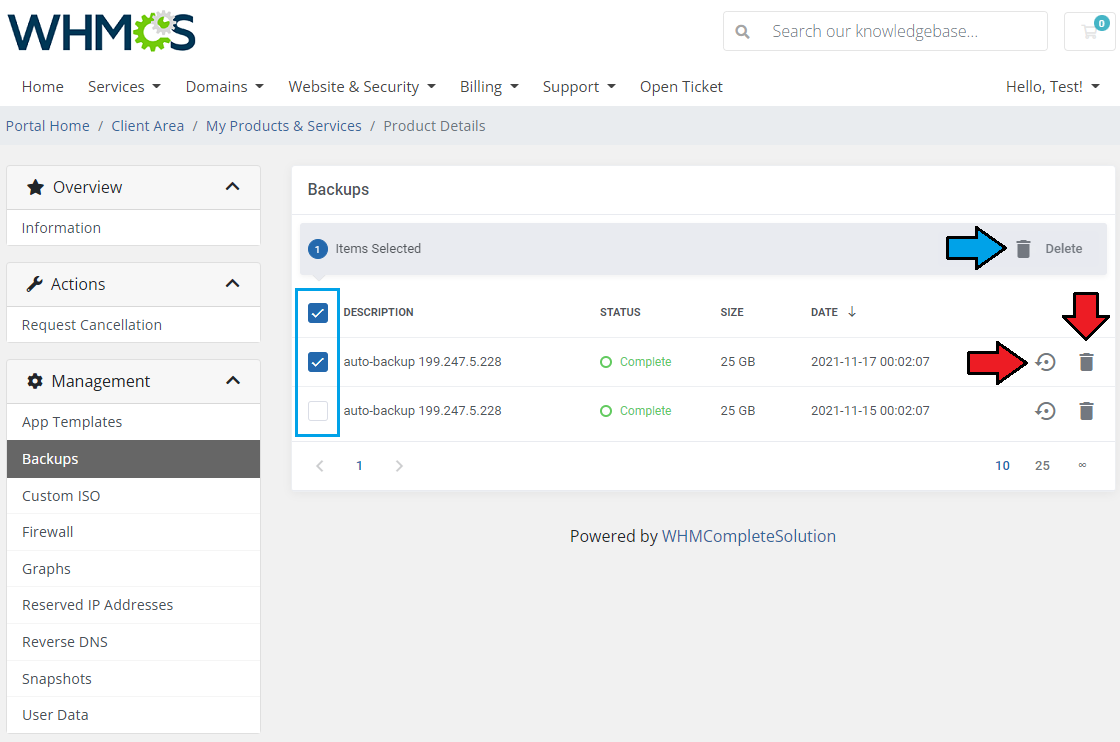Open the Services dropdown menu
Viewport: 1120px width, 742px height.
[x=124, y=86]
